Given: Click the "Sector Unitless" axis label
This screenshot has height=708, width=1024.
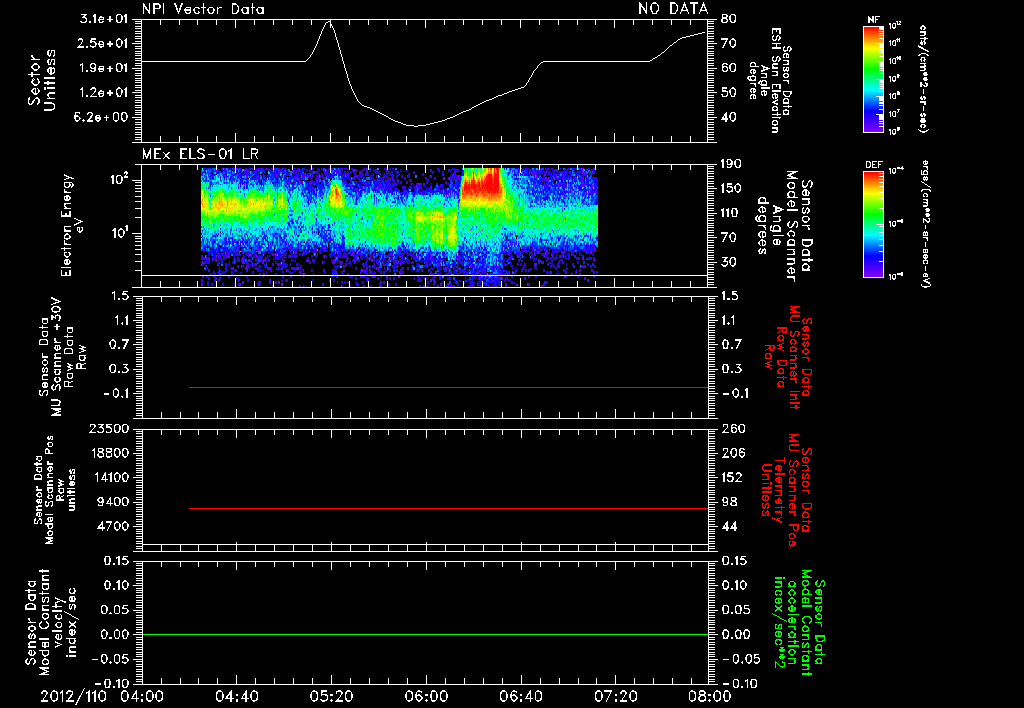Looking at the screenshot, I should point(42,80).
